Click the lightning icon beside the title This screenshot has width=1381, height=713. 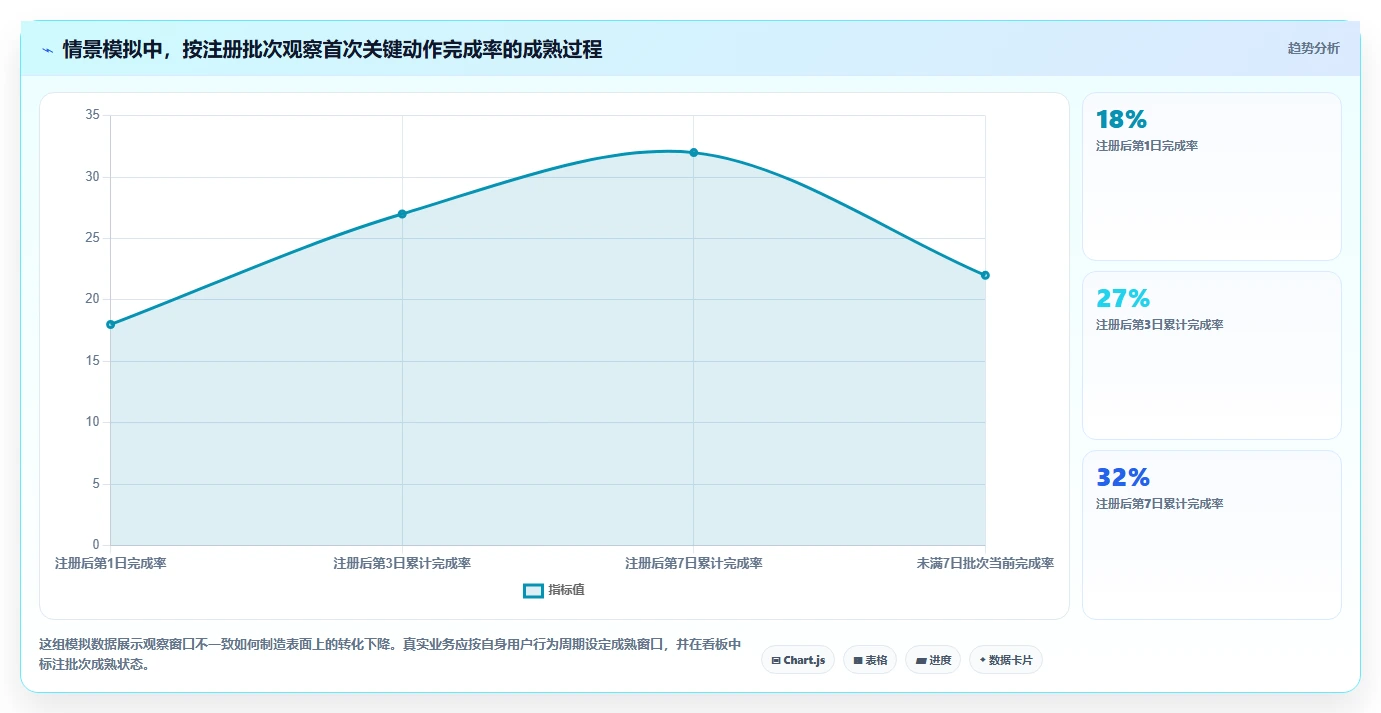pyautogui.click(x=47, y=50)
